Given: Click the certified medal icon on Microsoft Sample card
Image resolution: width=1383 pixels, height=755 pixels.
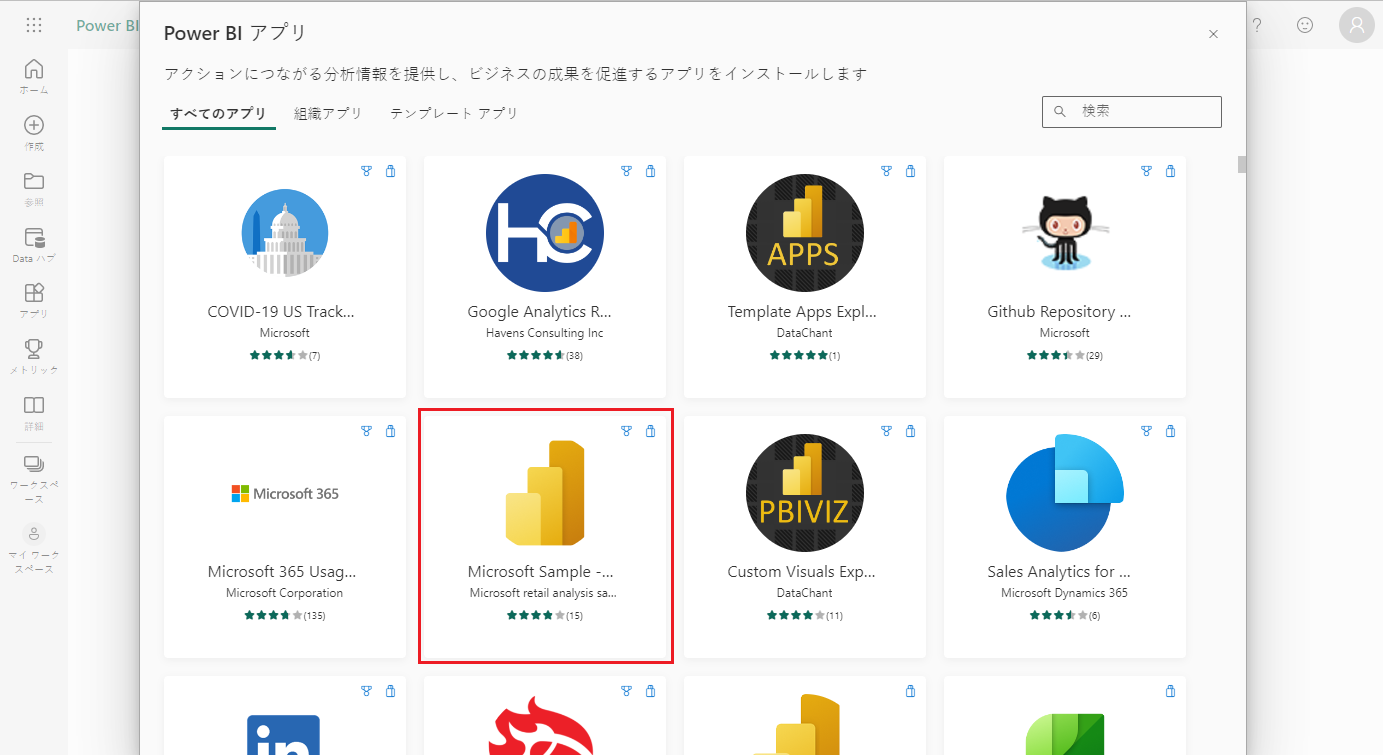Looking at the screenshot, I should click(x=626, y=431).
